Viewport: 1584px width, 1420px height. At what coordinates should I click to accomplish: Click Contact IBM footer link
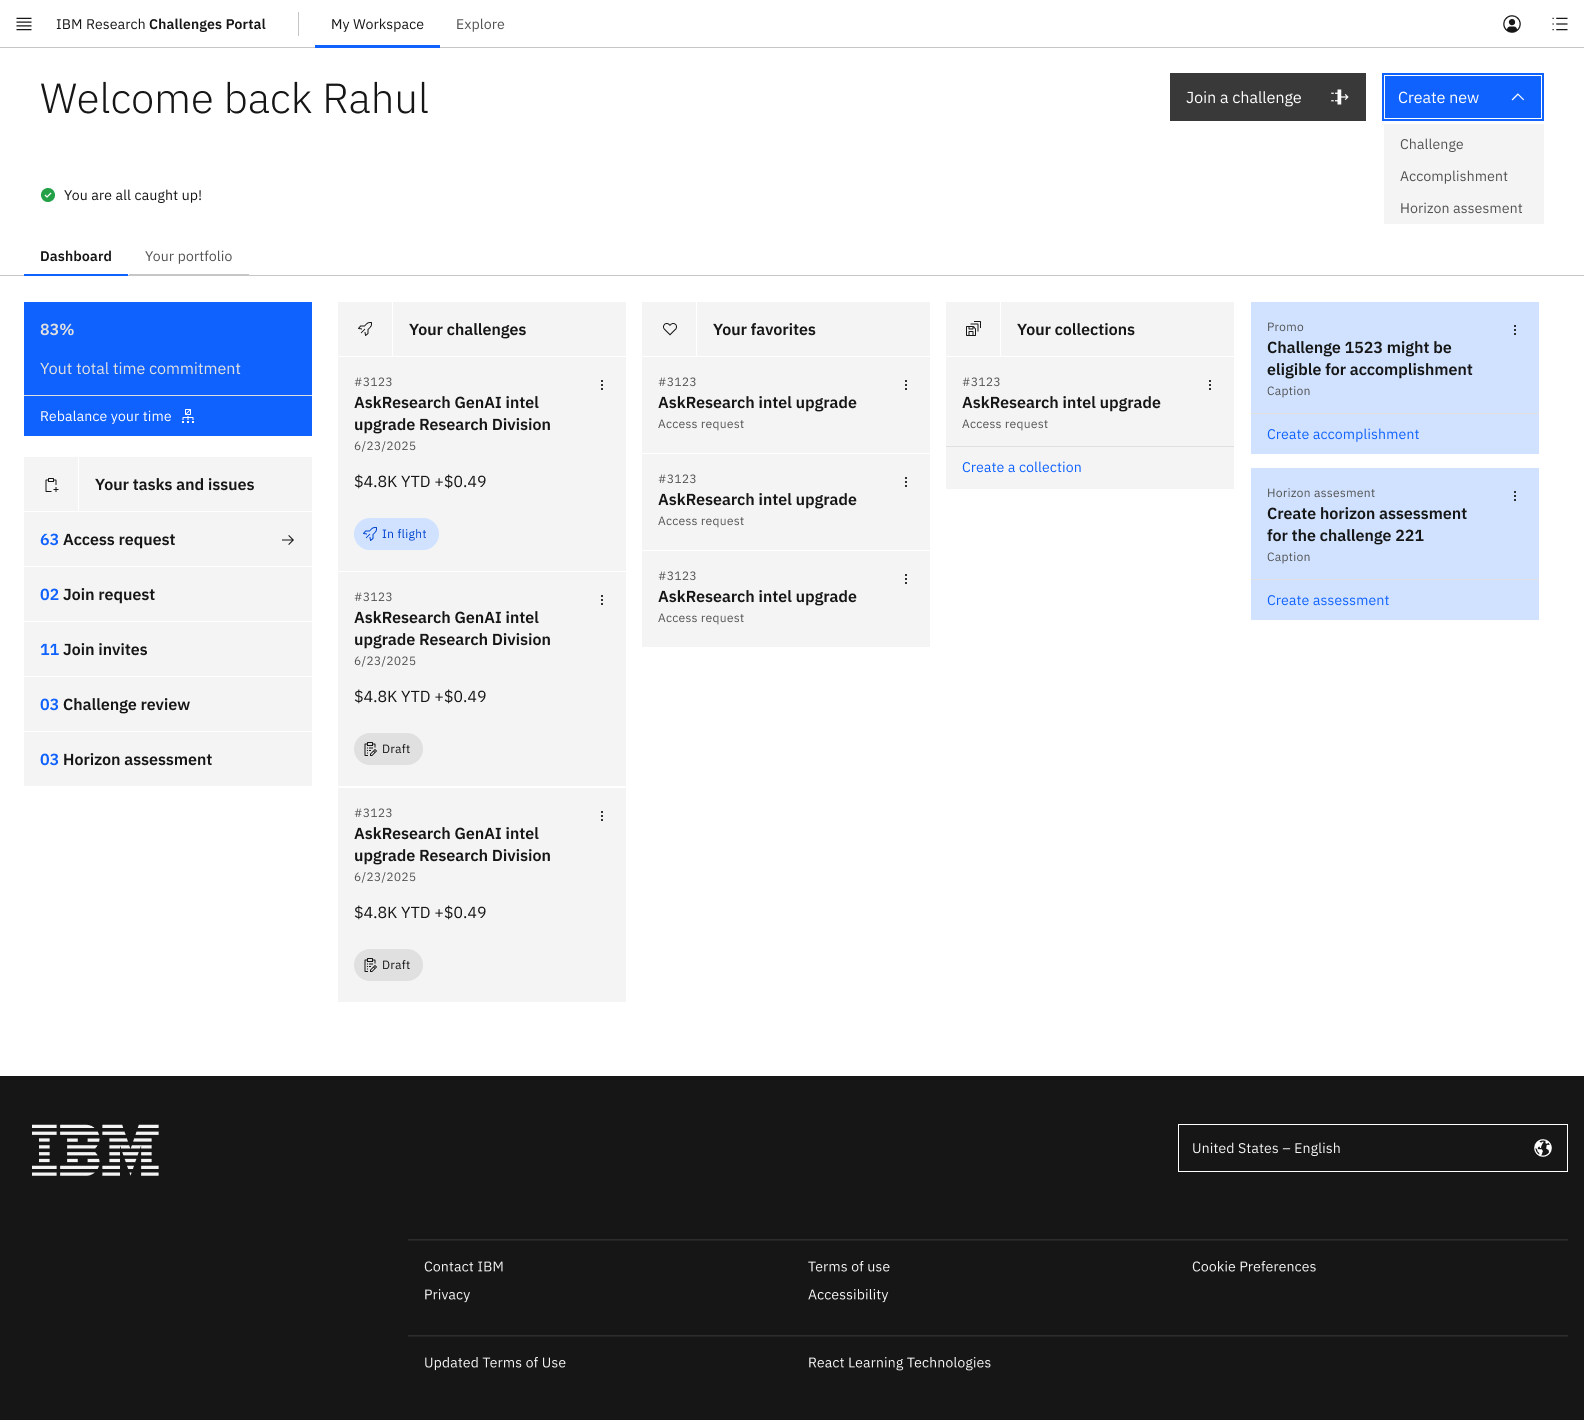point(464,1266)
